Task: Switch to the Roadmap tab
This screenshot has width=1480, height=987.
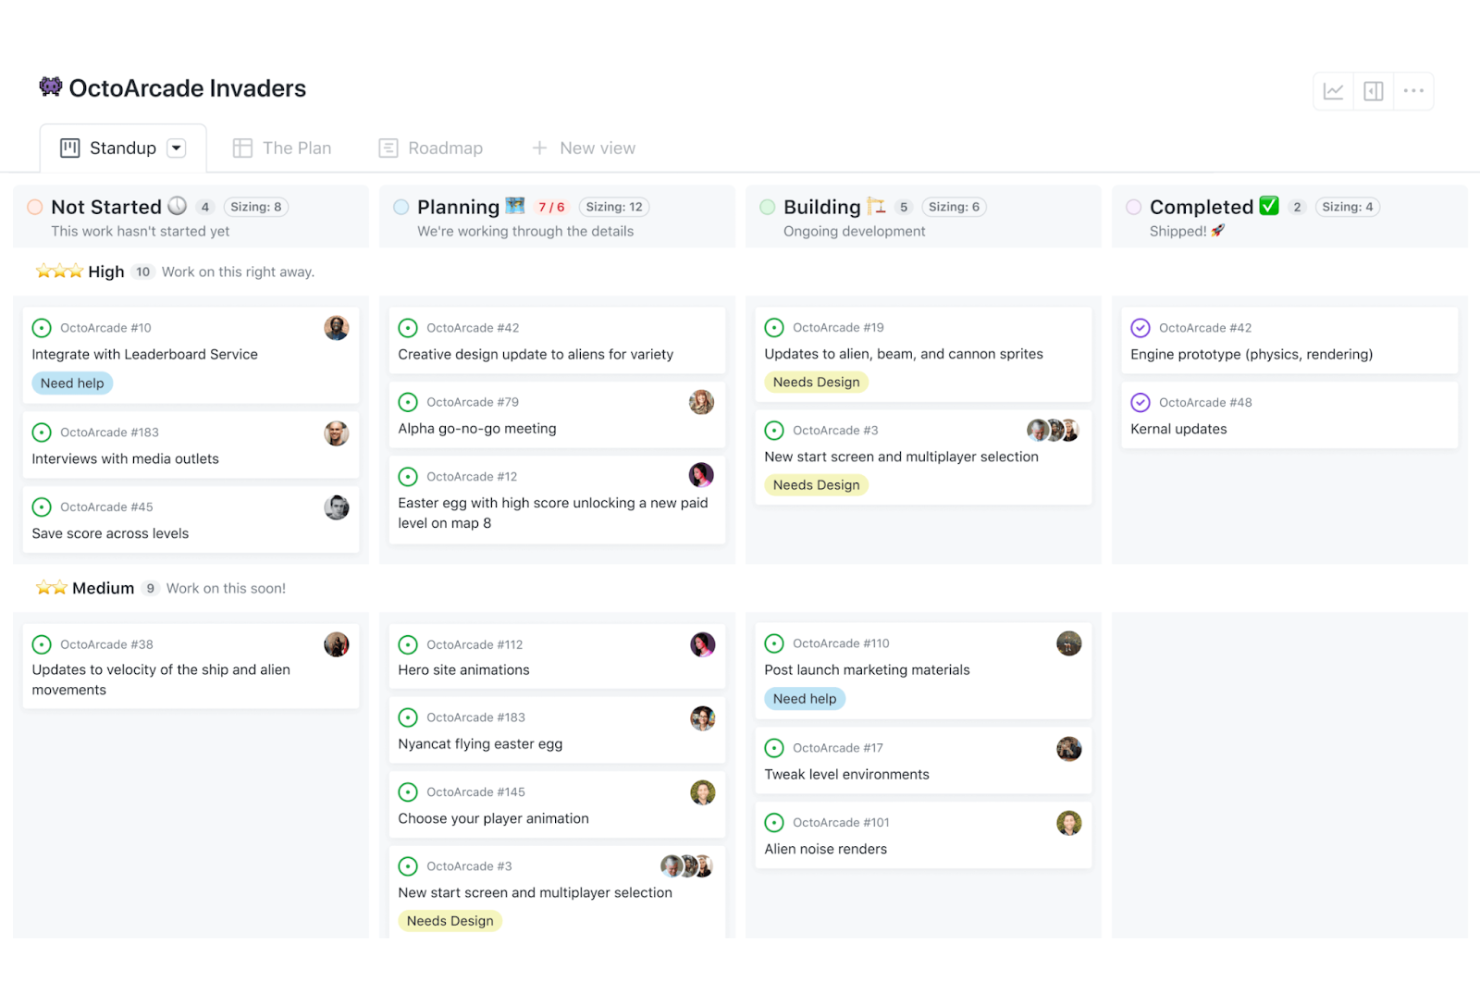Action: (x=431, y=148)
